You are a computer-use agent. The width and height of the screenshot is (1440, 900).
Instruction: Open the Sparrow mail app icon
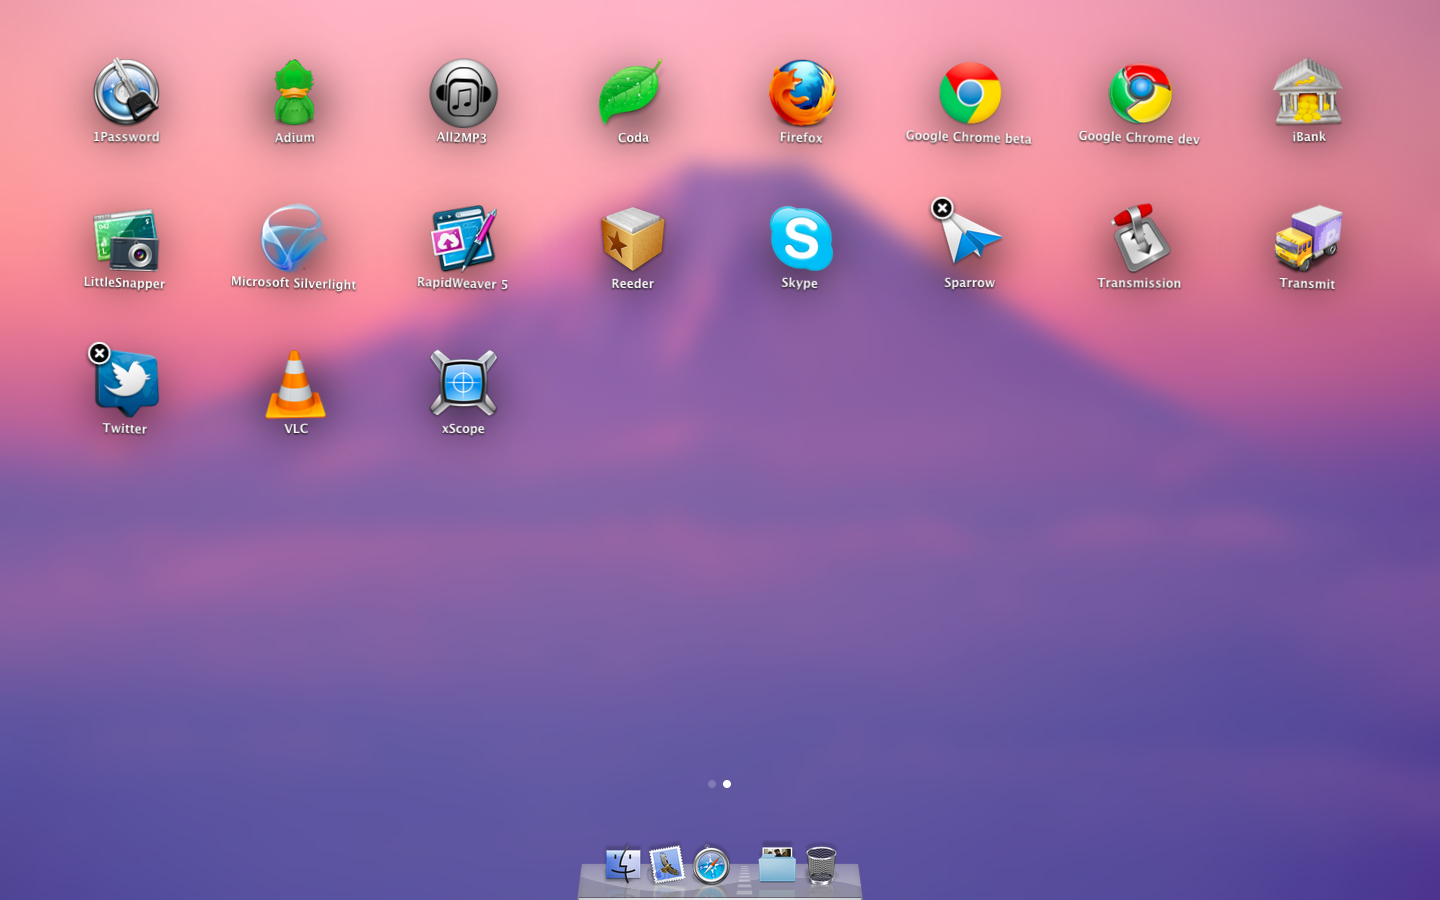(970, 238)
